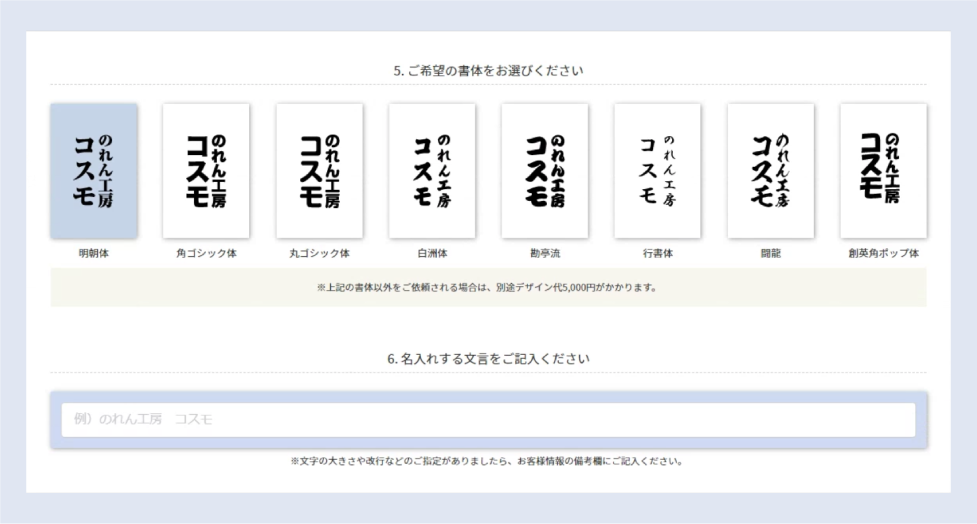Pick the 丸ゴシック体 font sample card

tap(320, 171)
